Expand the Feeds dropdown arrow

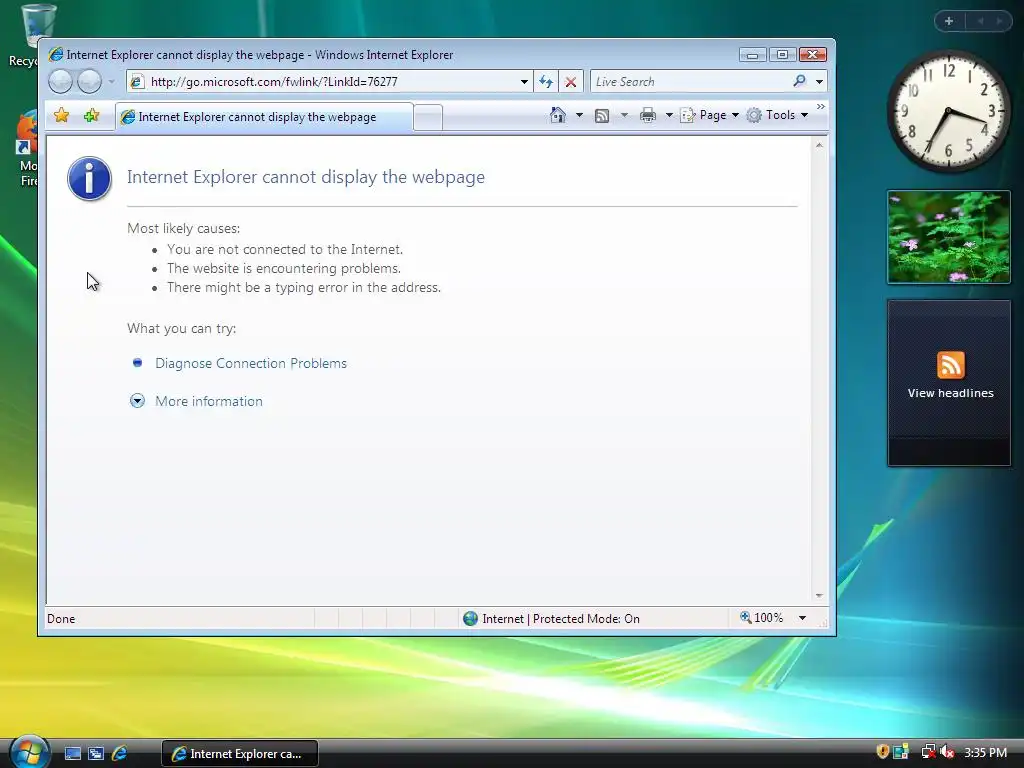[624, 115]
